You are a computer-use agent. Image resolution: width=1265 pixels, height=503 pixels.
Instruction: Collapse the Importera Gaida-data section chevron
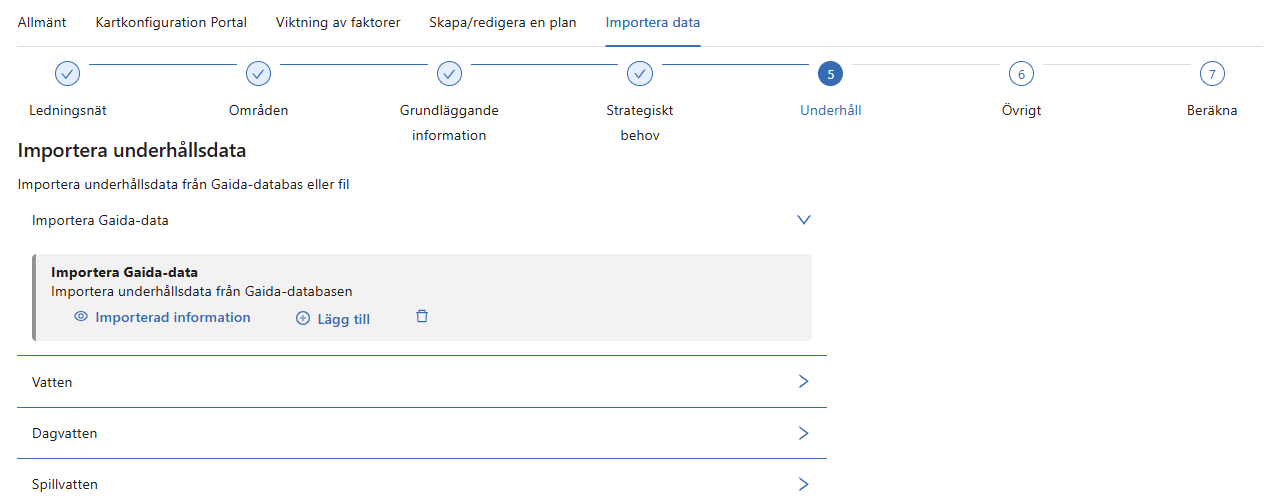click(803, 220)
